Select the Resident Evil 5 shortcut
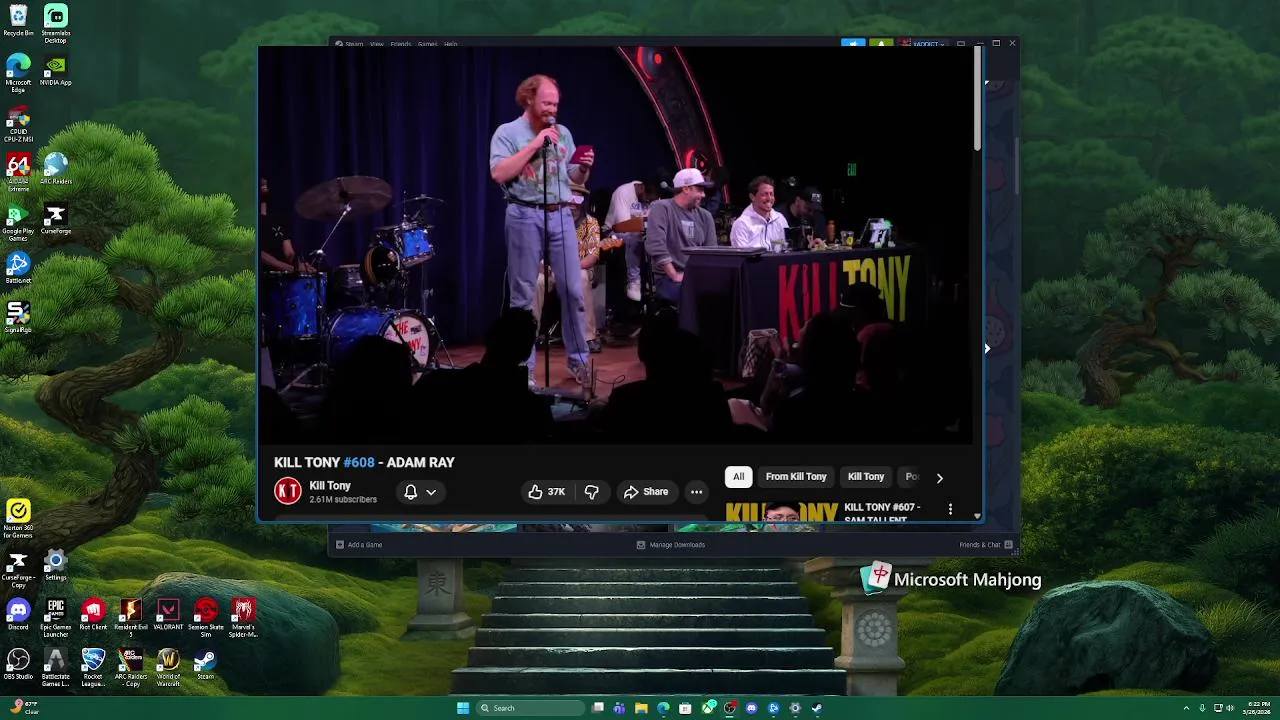 tap(131, 618)
